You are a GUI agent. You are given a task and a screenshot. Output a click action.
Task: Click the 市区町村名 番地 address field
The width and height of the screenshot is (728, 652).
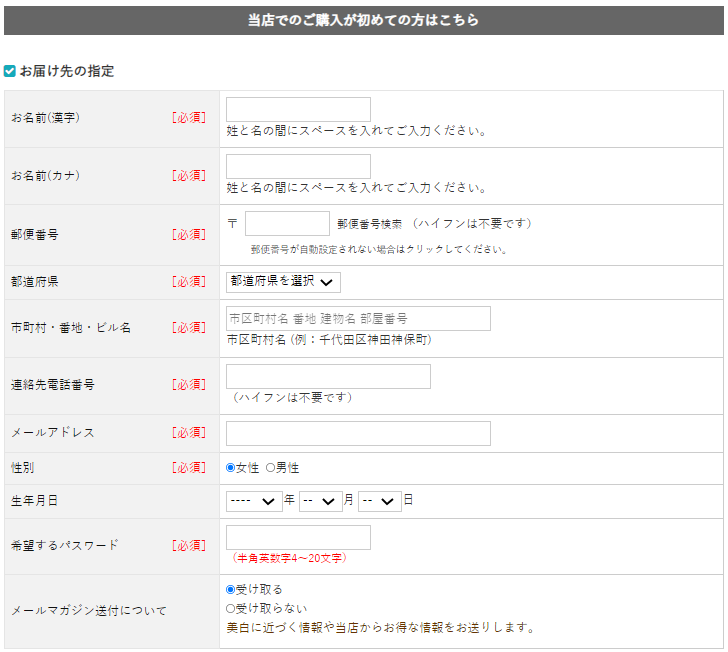(358, 319)
